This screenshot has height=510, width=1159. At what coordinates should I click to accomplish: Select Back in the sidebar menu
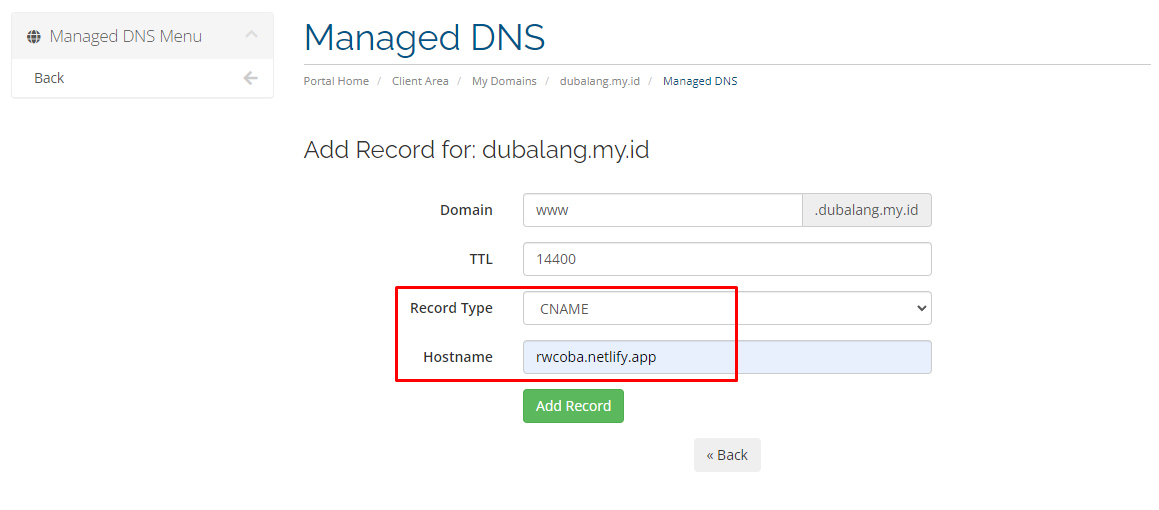click(143, 78)
